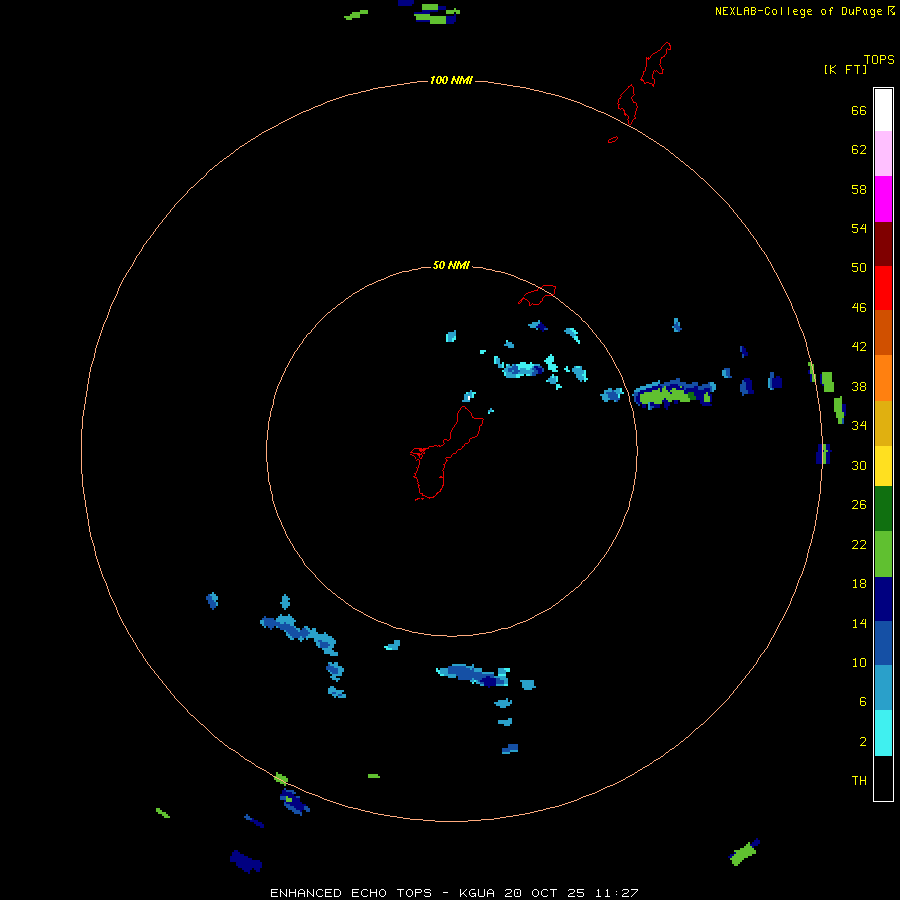Click the legend value "14"
The height and width of the screenshot is (900, 900).
pyautogui.click(x=859, y=623)
